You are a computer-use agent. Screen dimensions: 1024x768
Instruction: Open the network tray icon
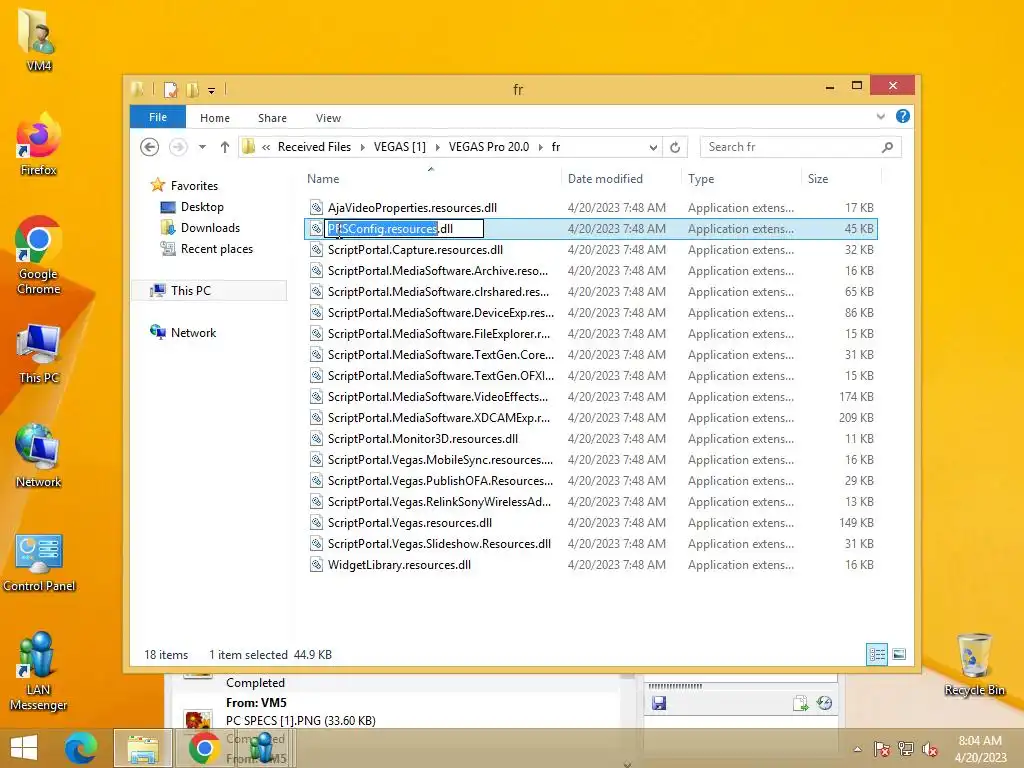click(x=906, y=749)
